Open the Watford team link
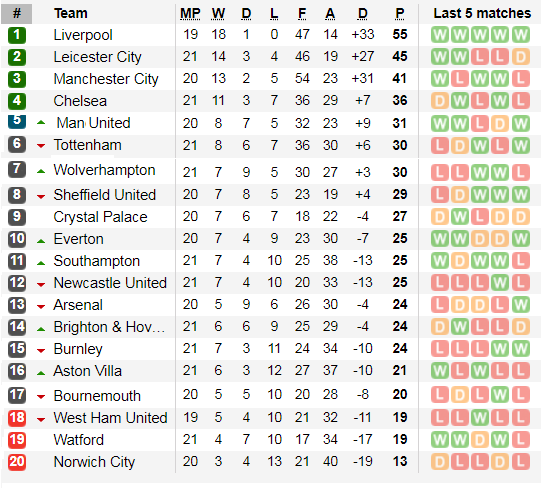Image resolution: width=541 pixels, height=488 pixels. (79, 440)
